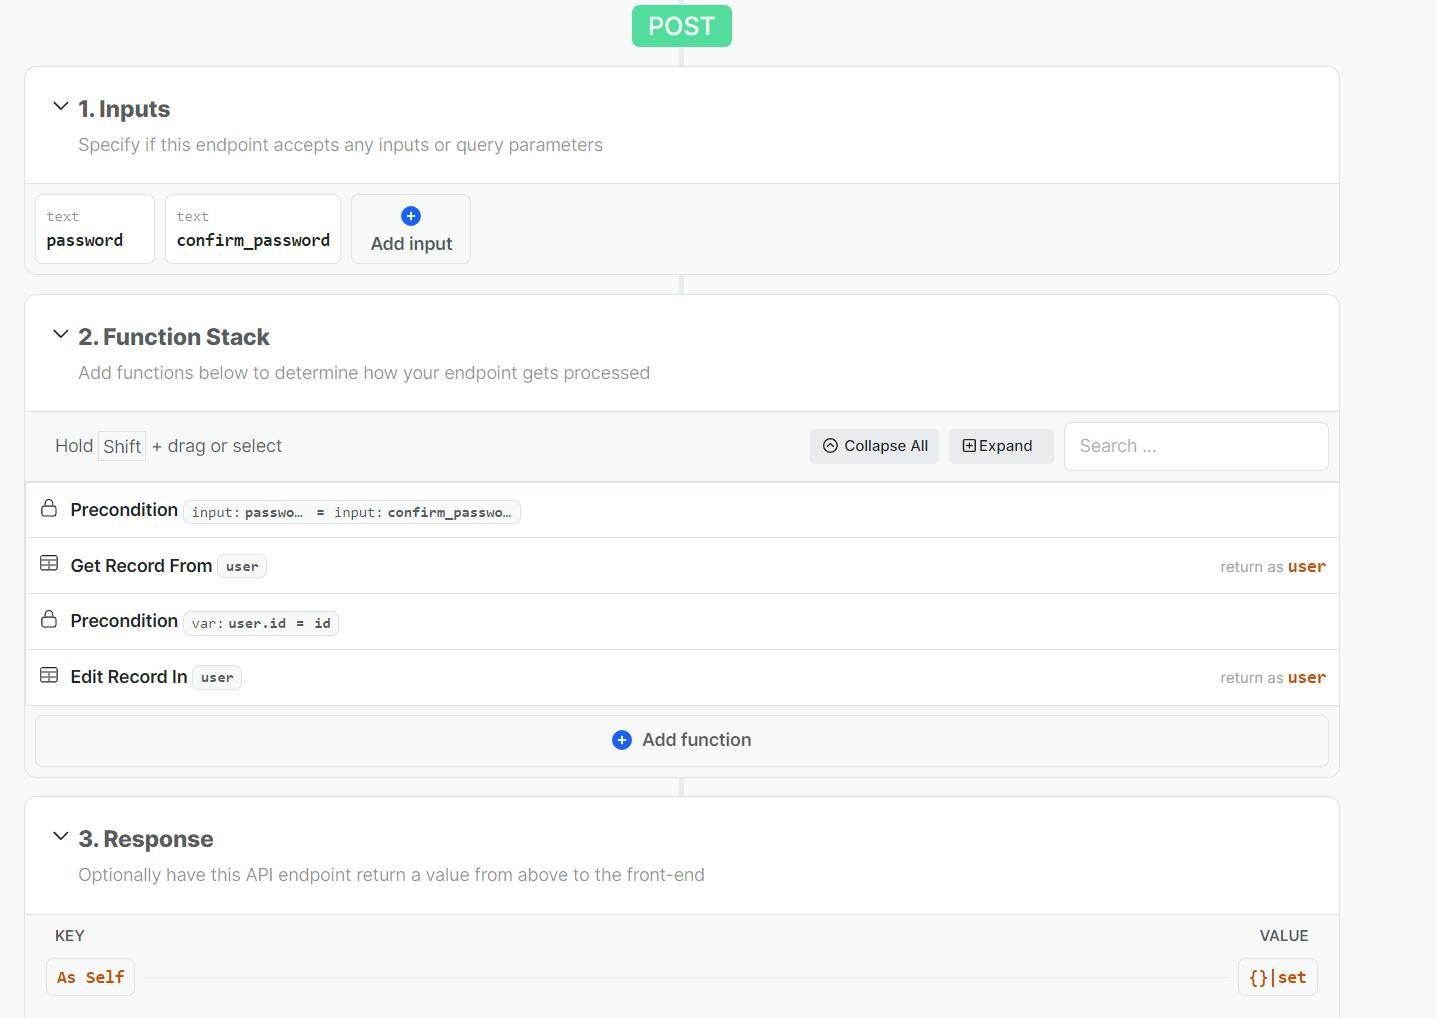
Task: Click the POST method badge
Action: click(x=681, y=26)
